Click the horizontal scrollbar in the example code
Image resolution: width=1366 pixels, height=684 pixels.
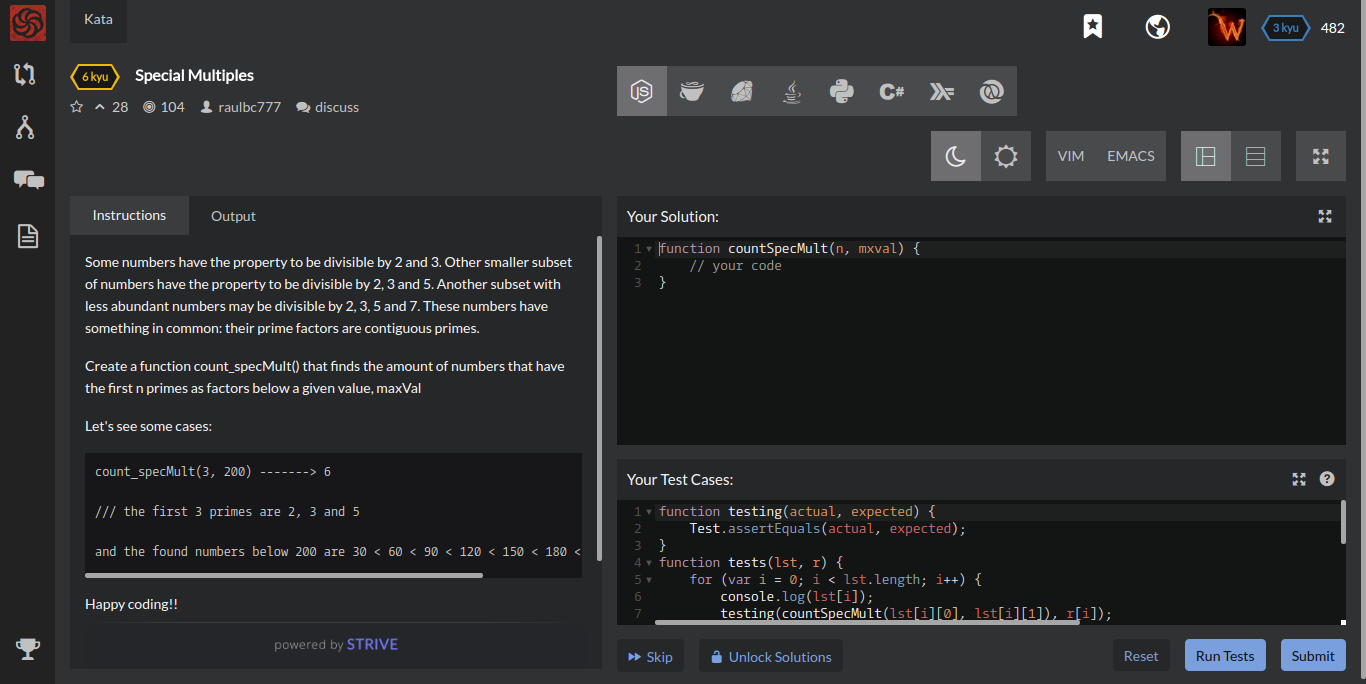[283, 575]
